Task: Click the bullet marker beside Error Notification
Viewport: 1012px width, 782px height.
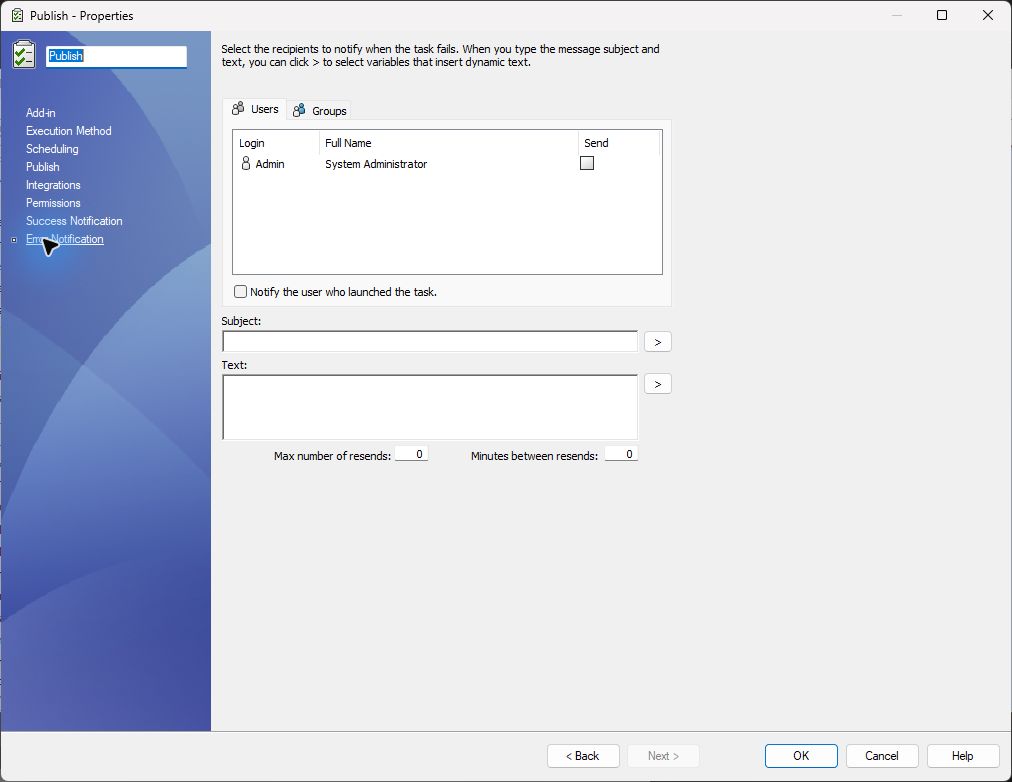Action: (x=14, y=240)
